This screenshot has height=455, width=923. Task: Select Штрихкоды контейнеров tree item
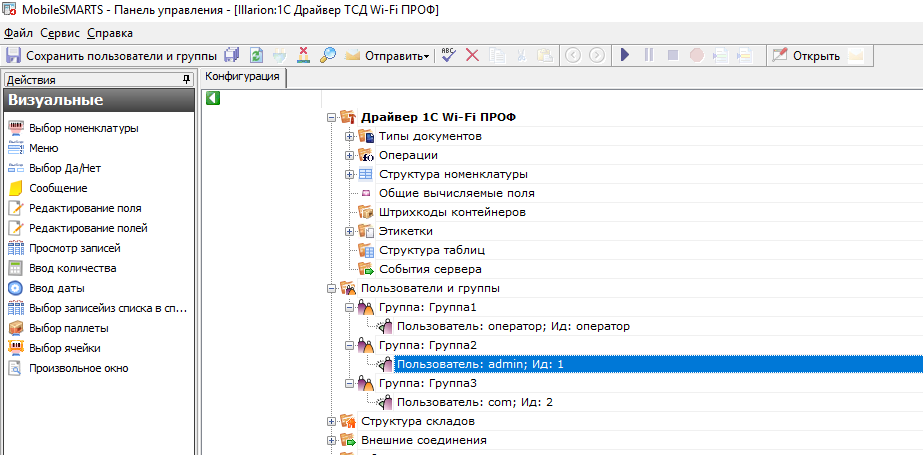pos(452,212)
